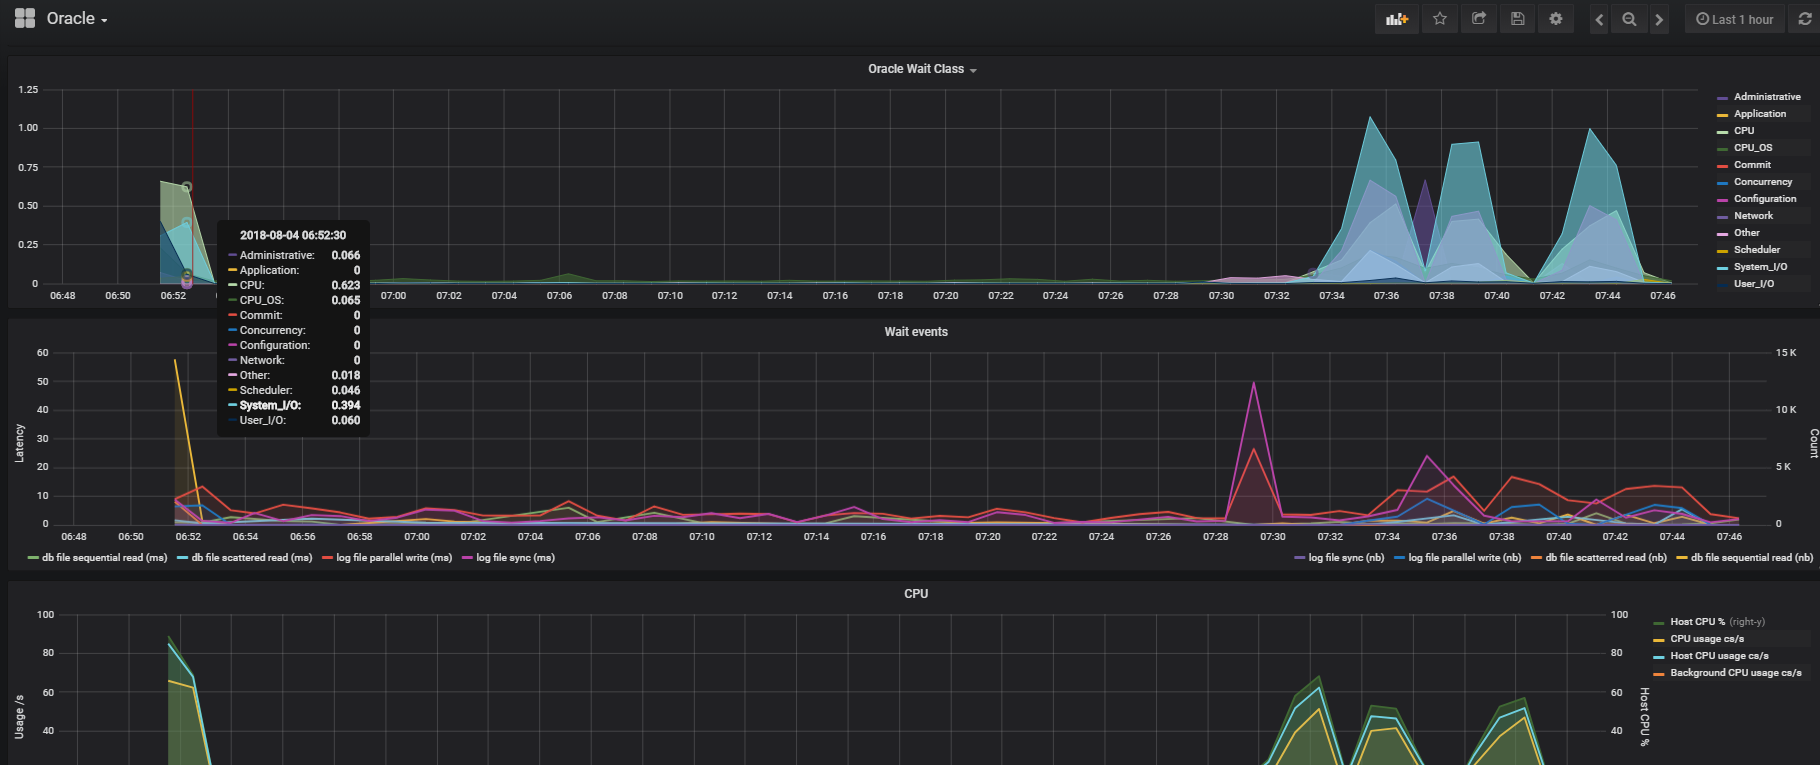
Task: Toggle CPU usage cs/s legend entry
Action: point(1707,639)
